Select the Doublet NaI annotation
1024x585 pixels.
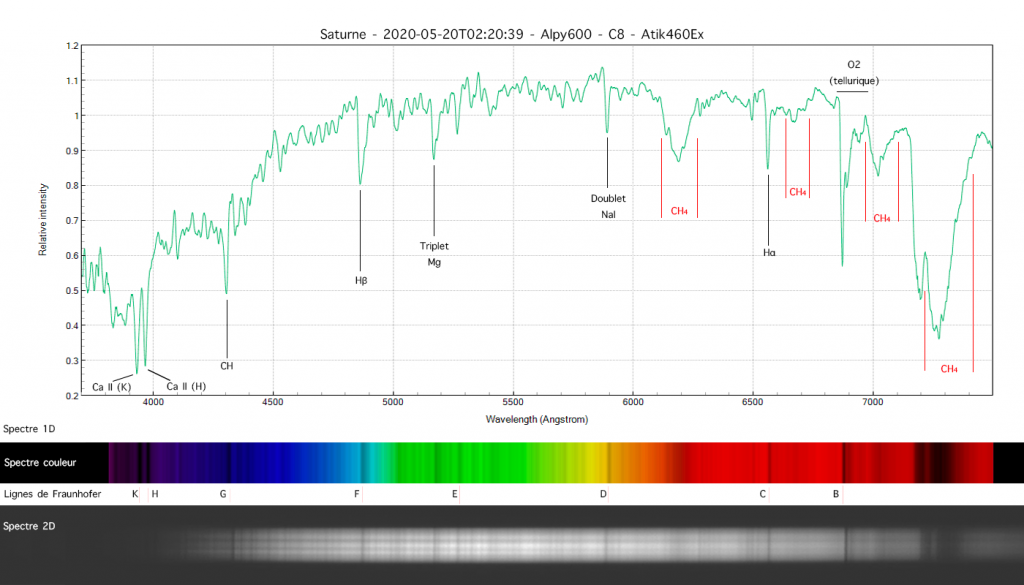[x=608, y=206]
